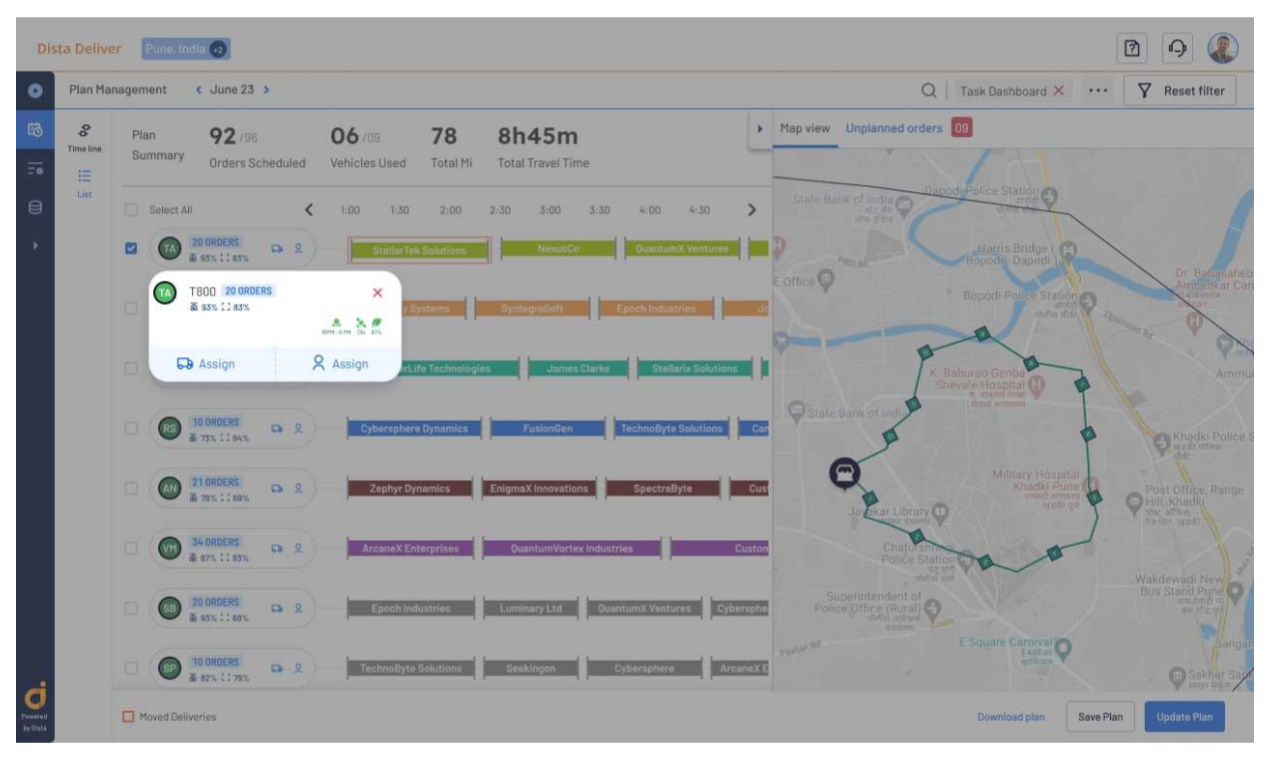Viewport: 1270px width, 760px height.
Task: Check the AN 21 Orders row checkbox
Action: coord(131,488)
